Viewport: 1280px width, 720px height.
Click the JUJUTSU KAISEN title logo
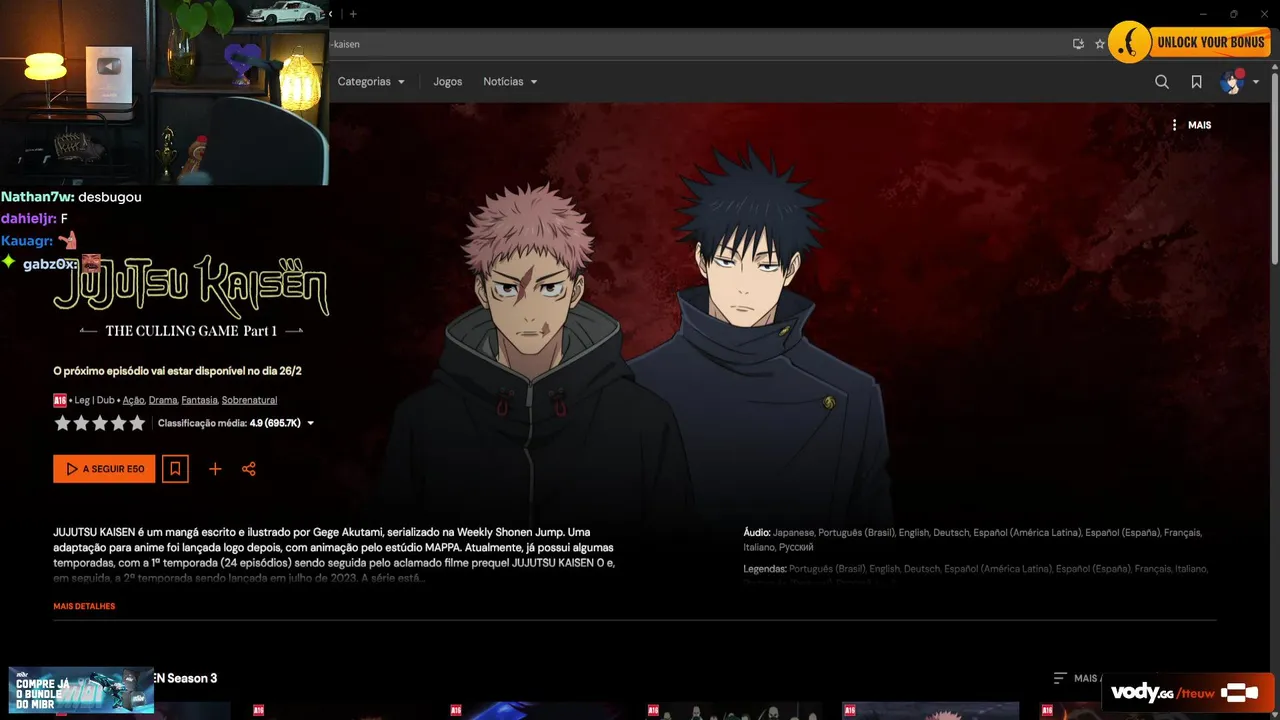click(x=191, y=286)
